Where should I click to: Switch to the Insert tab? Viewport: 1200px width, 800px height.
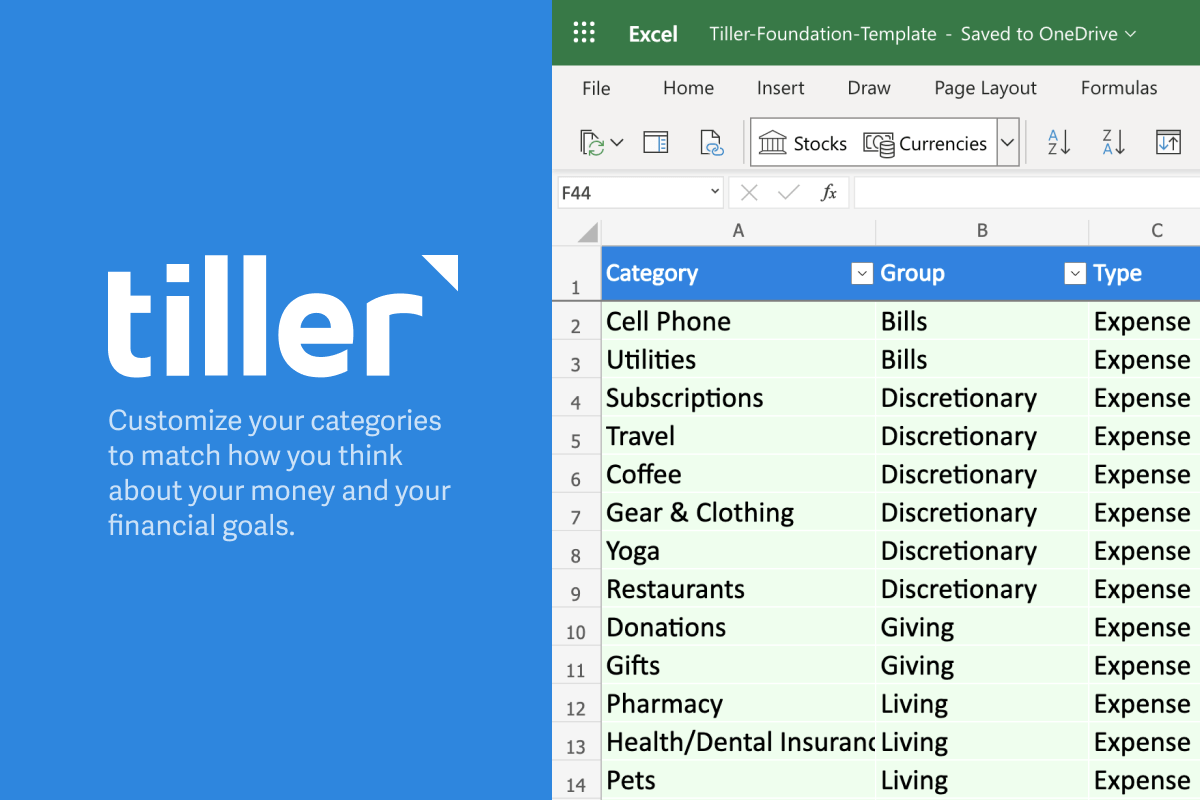point(780,88)
